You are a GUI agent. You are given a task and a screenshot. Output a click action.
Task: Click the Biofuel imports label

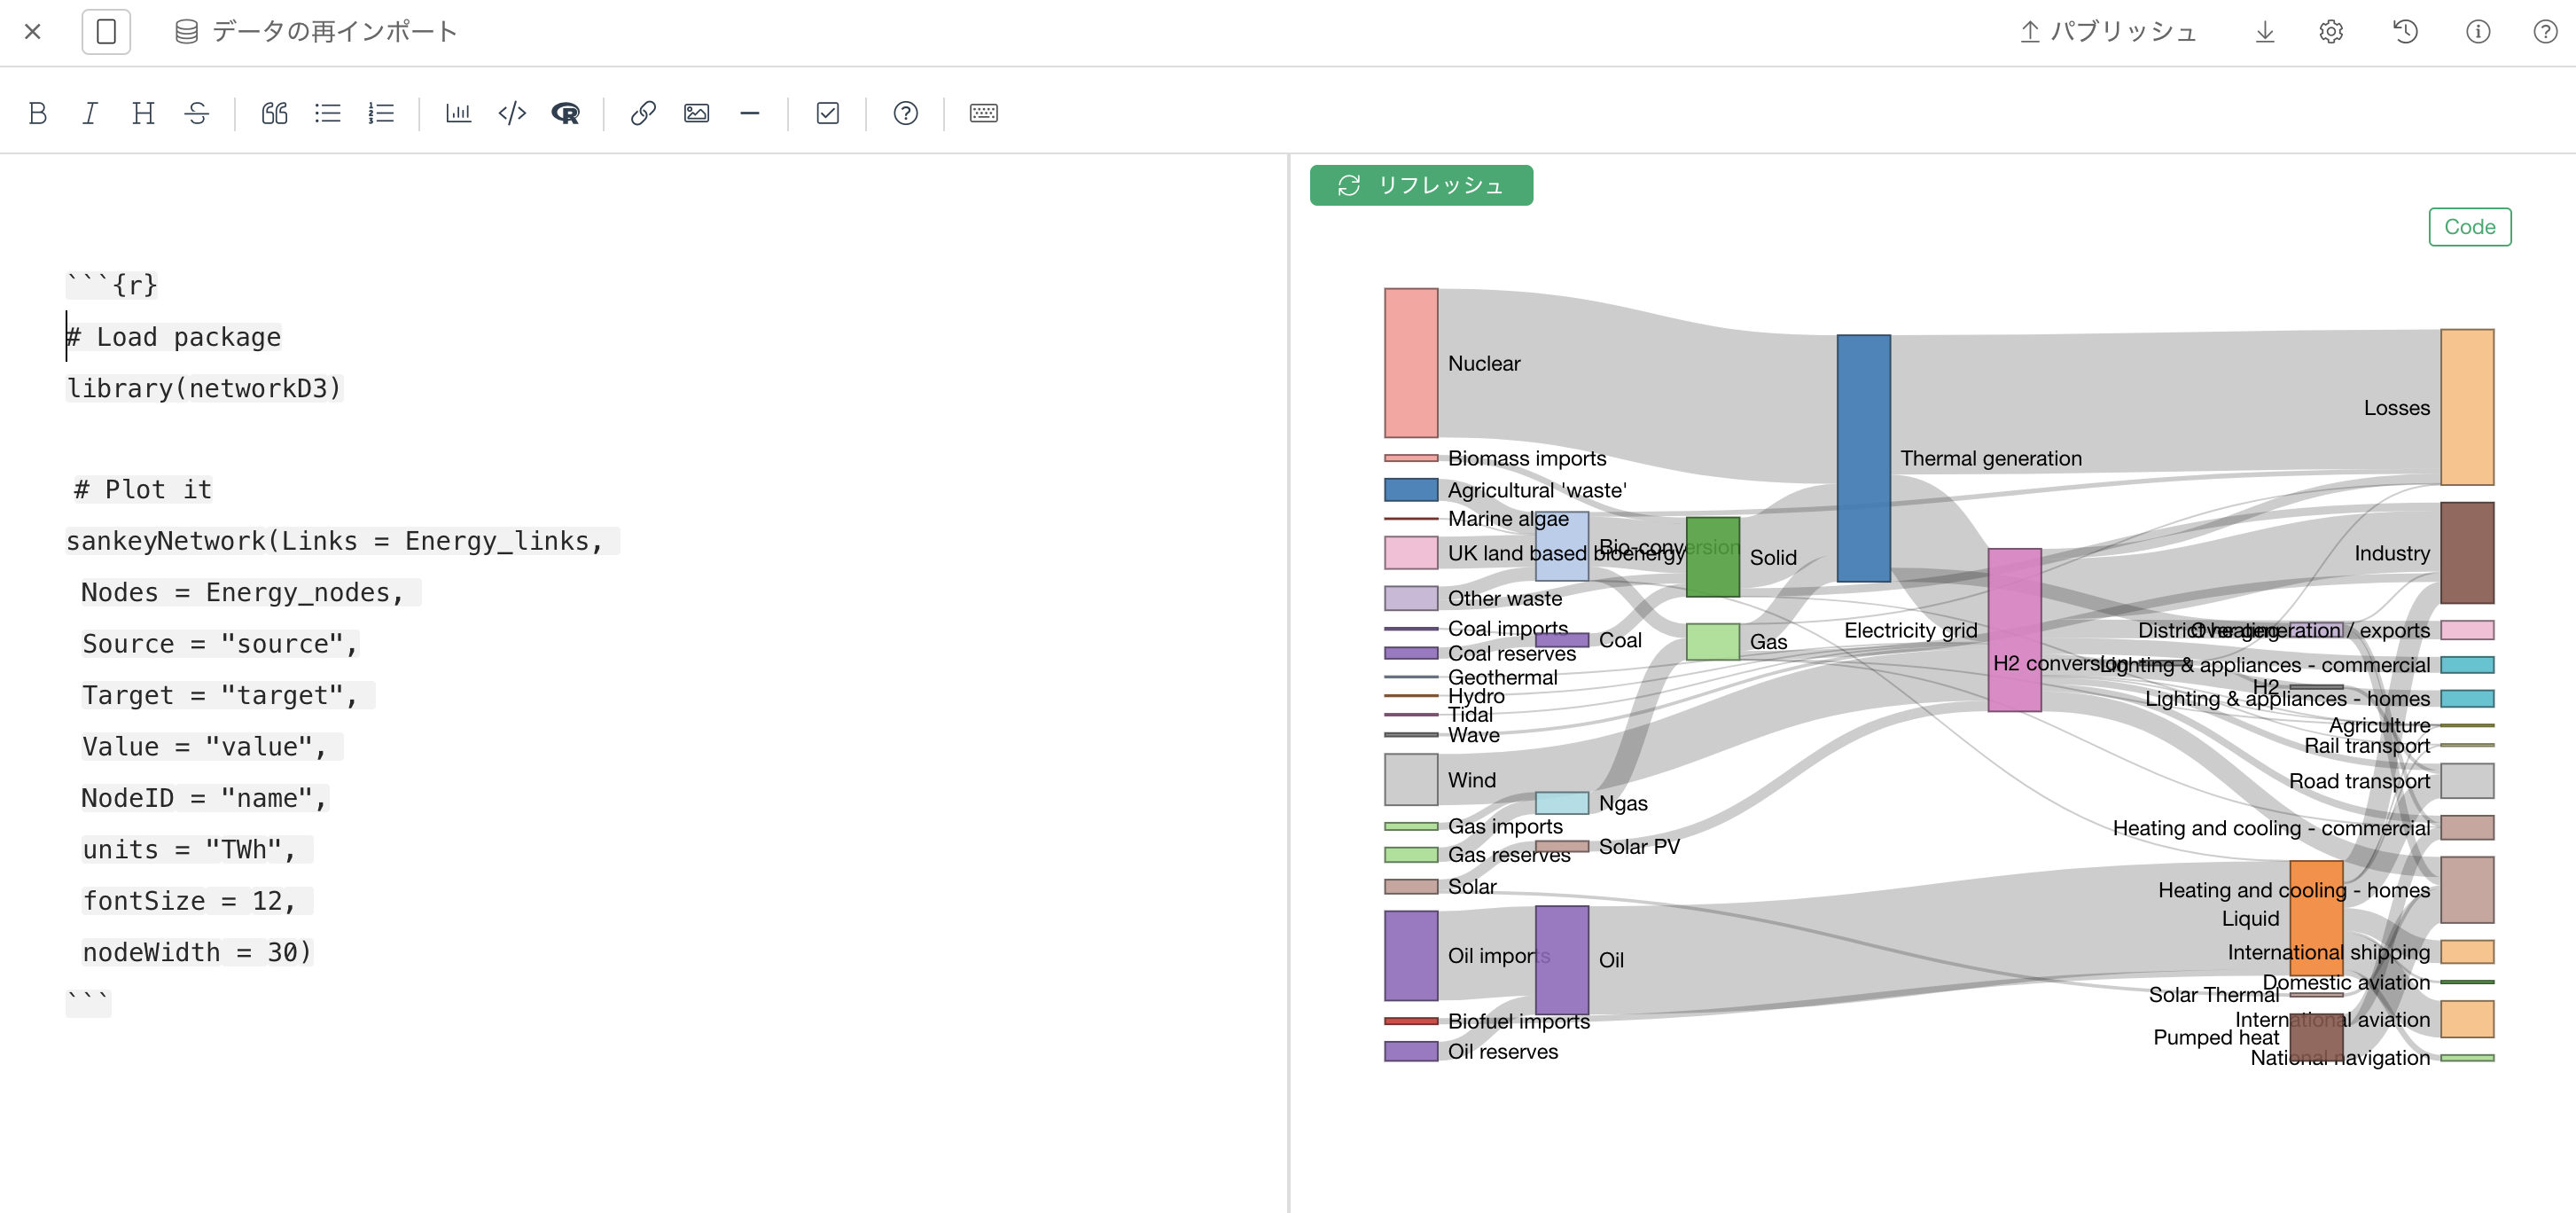tap(1519, 1021)
